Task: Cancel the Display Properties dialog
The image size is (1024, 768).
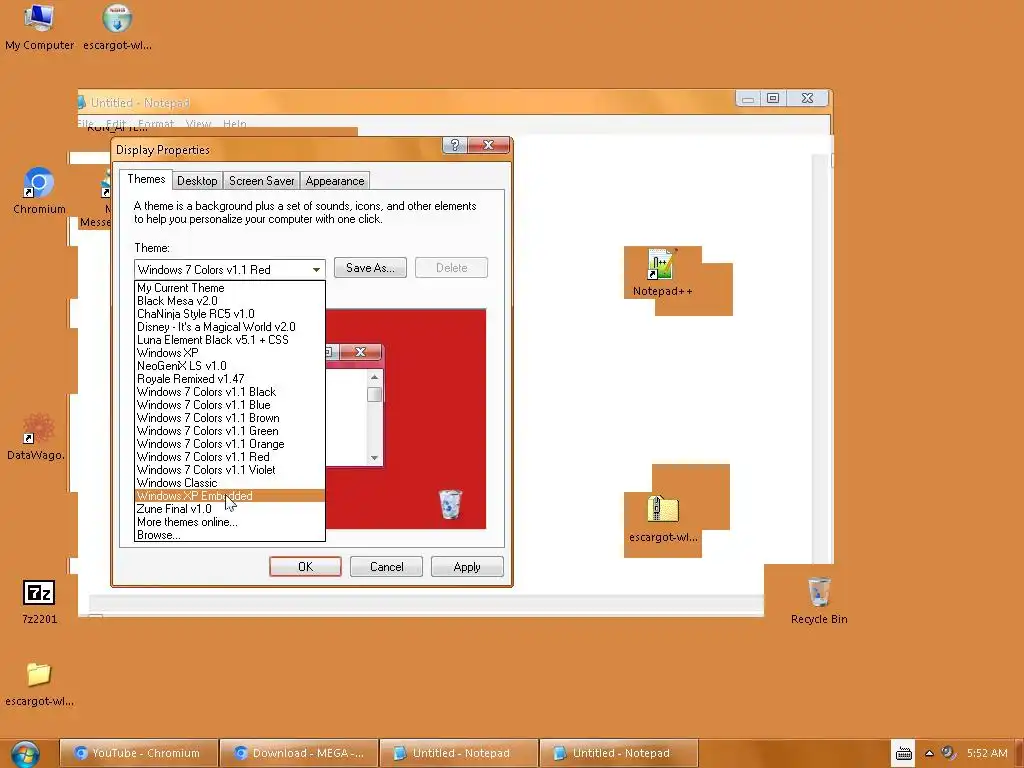Action: (x=387, y=567)
